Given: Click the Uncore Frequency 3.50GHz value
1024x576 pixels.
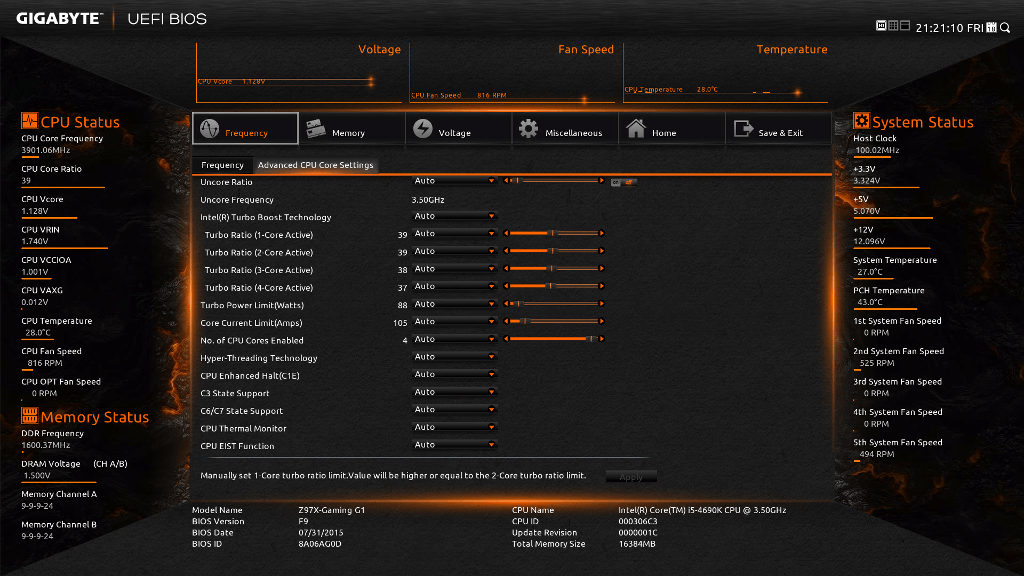Looking at the screenshot, I should (x=428, y=200).
